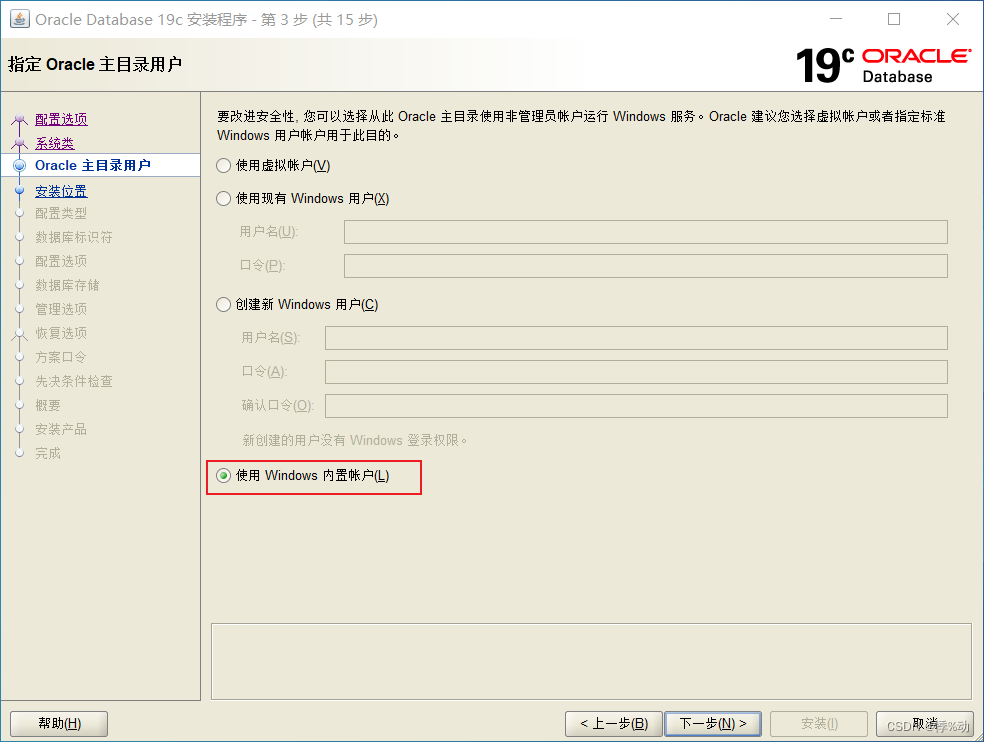This screenshot has height=742, width=984.
Task: Click the 配置类型 step in sidebar
Action: point(61,213)
